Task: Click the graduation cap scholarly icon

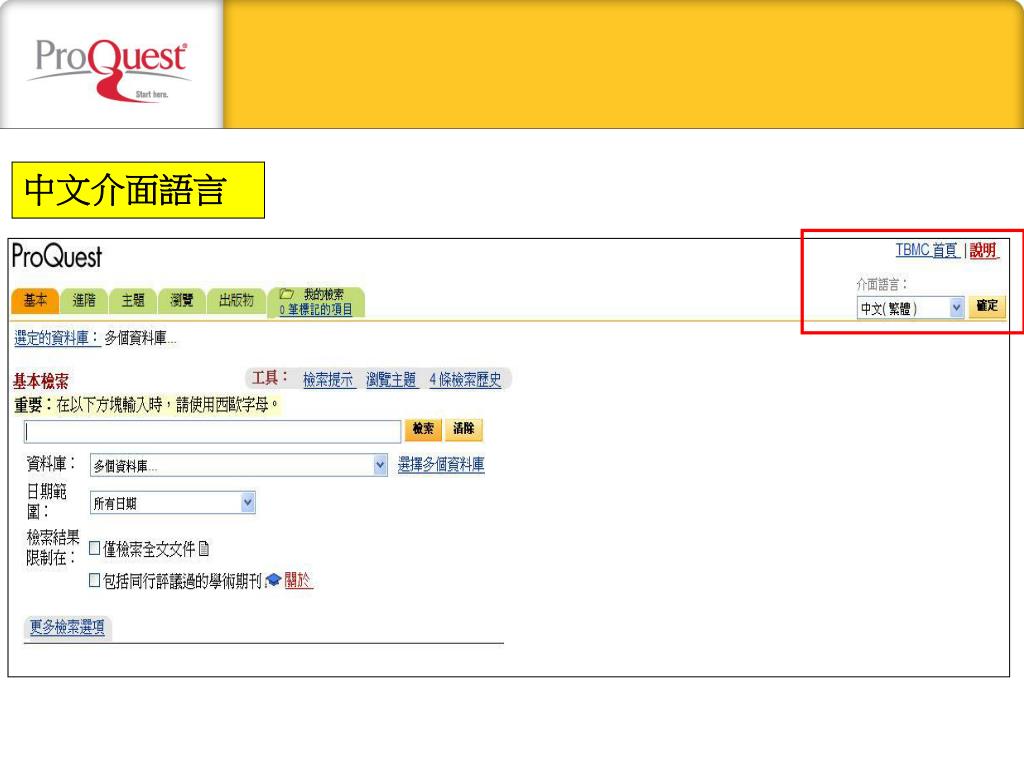Action: 274,580
